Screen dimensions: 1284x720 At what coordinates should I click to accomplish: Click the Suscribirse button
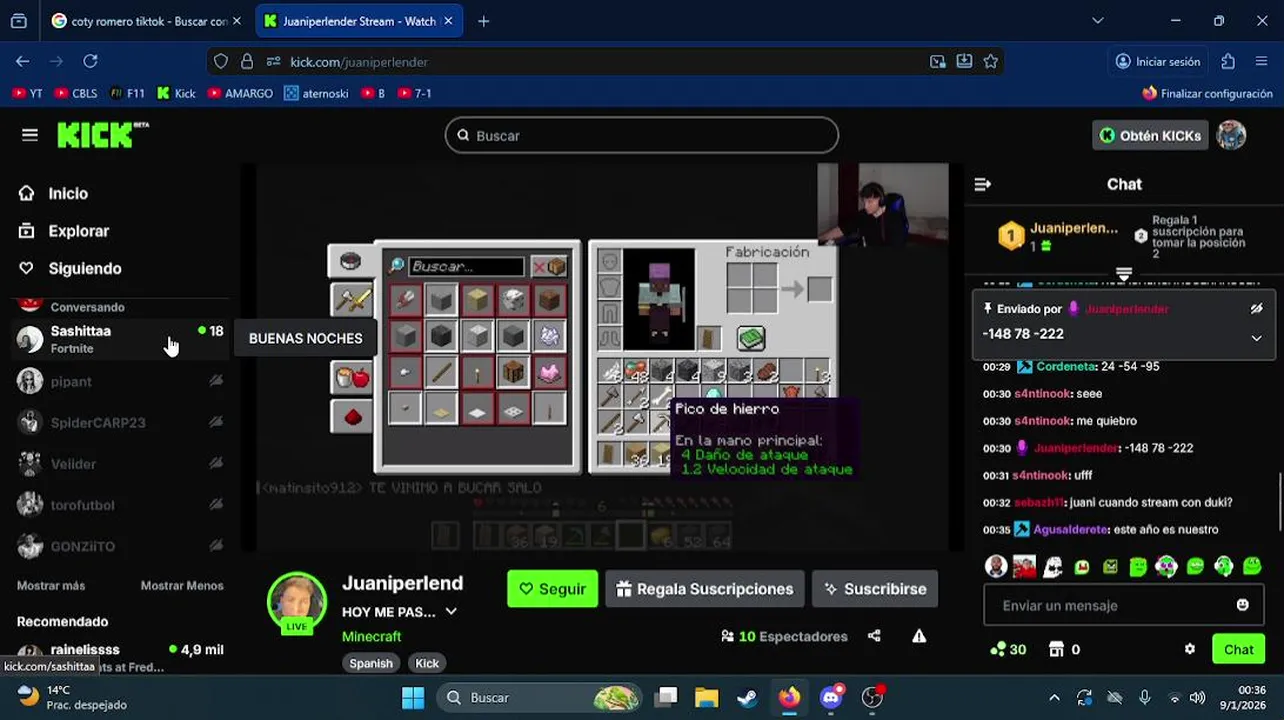coord(875,589)
